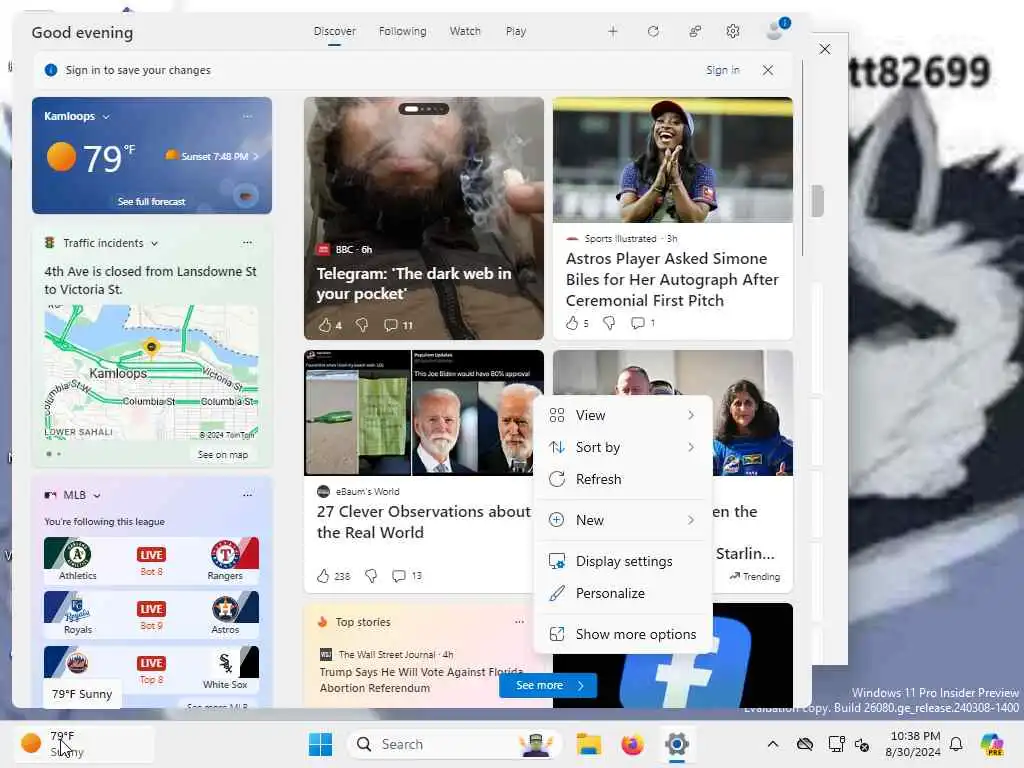Open comments on Telegram story
1024x768 pixels.
click(x=398, y=325)
